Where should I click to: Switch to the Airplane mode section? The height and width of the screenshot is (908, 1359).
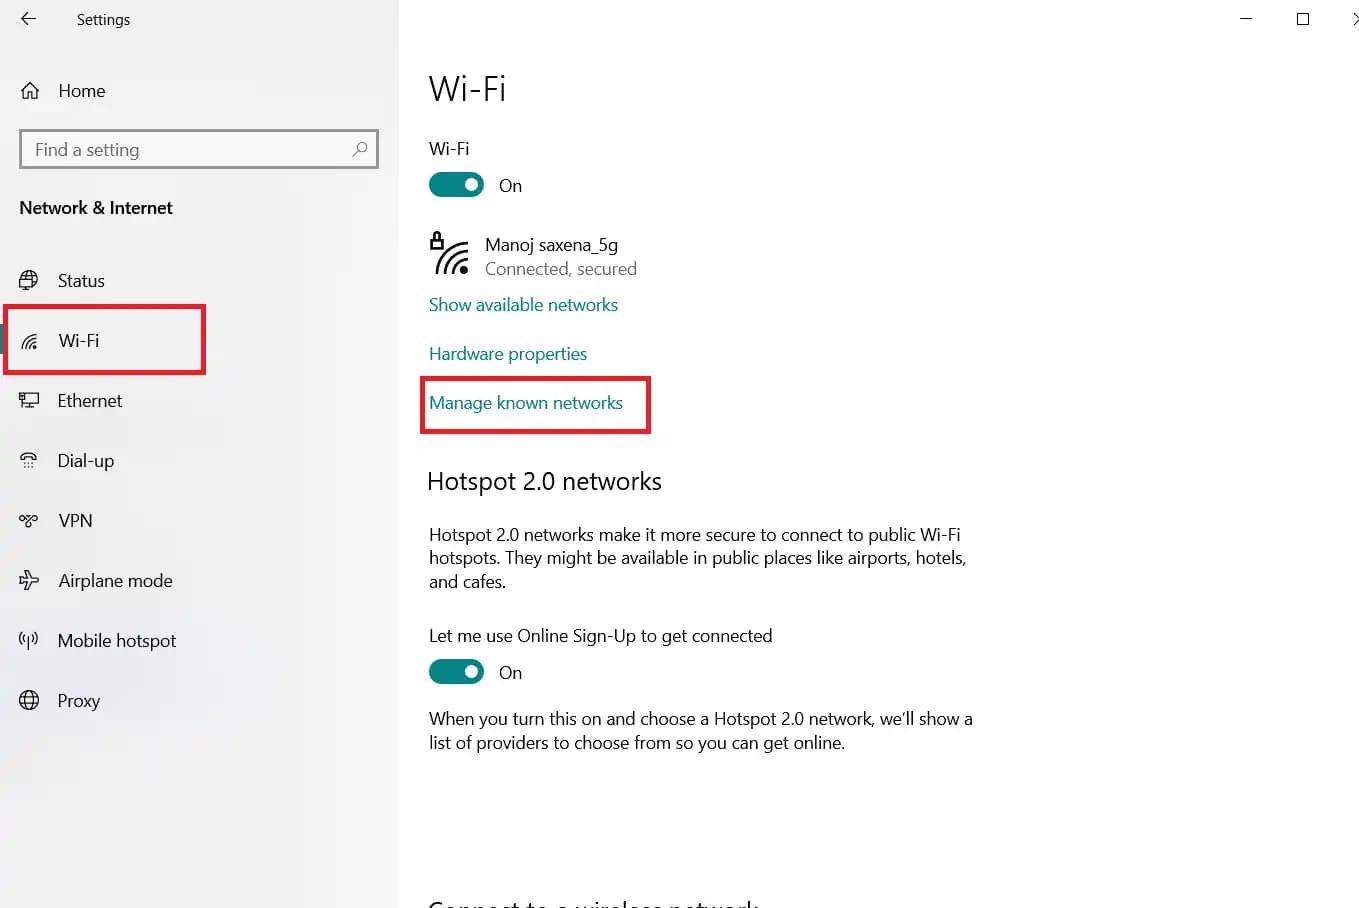(x=115, y=581)
